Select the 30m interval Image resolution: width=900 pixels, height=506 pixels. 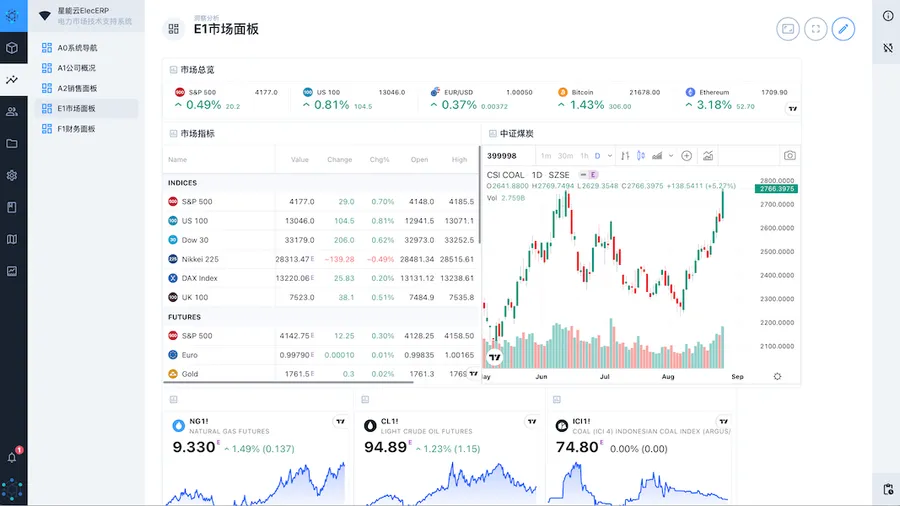[565, 156]
